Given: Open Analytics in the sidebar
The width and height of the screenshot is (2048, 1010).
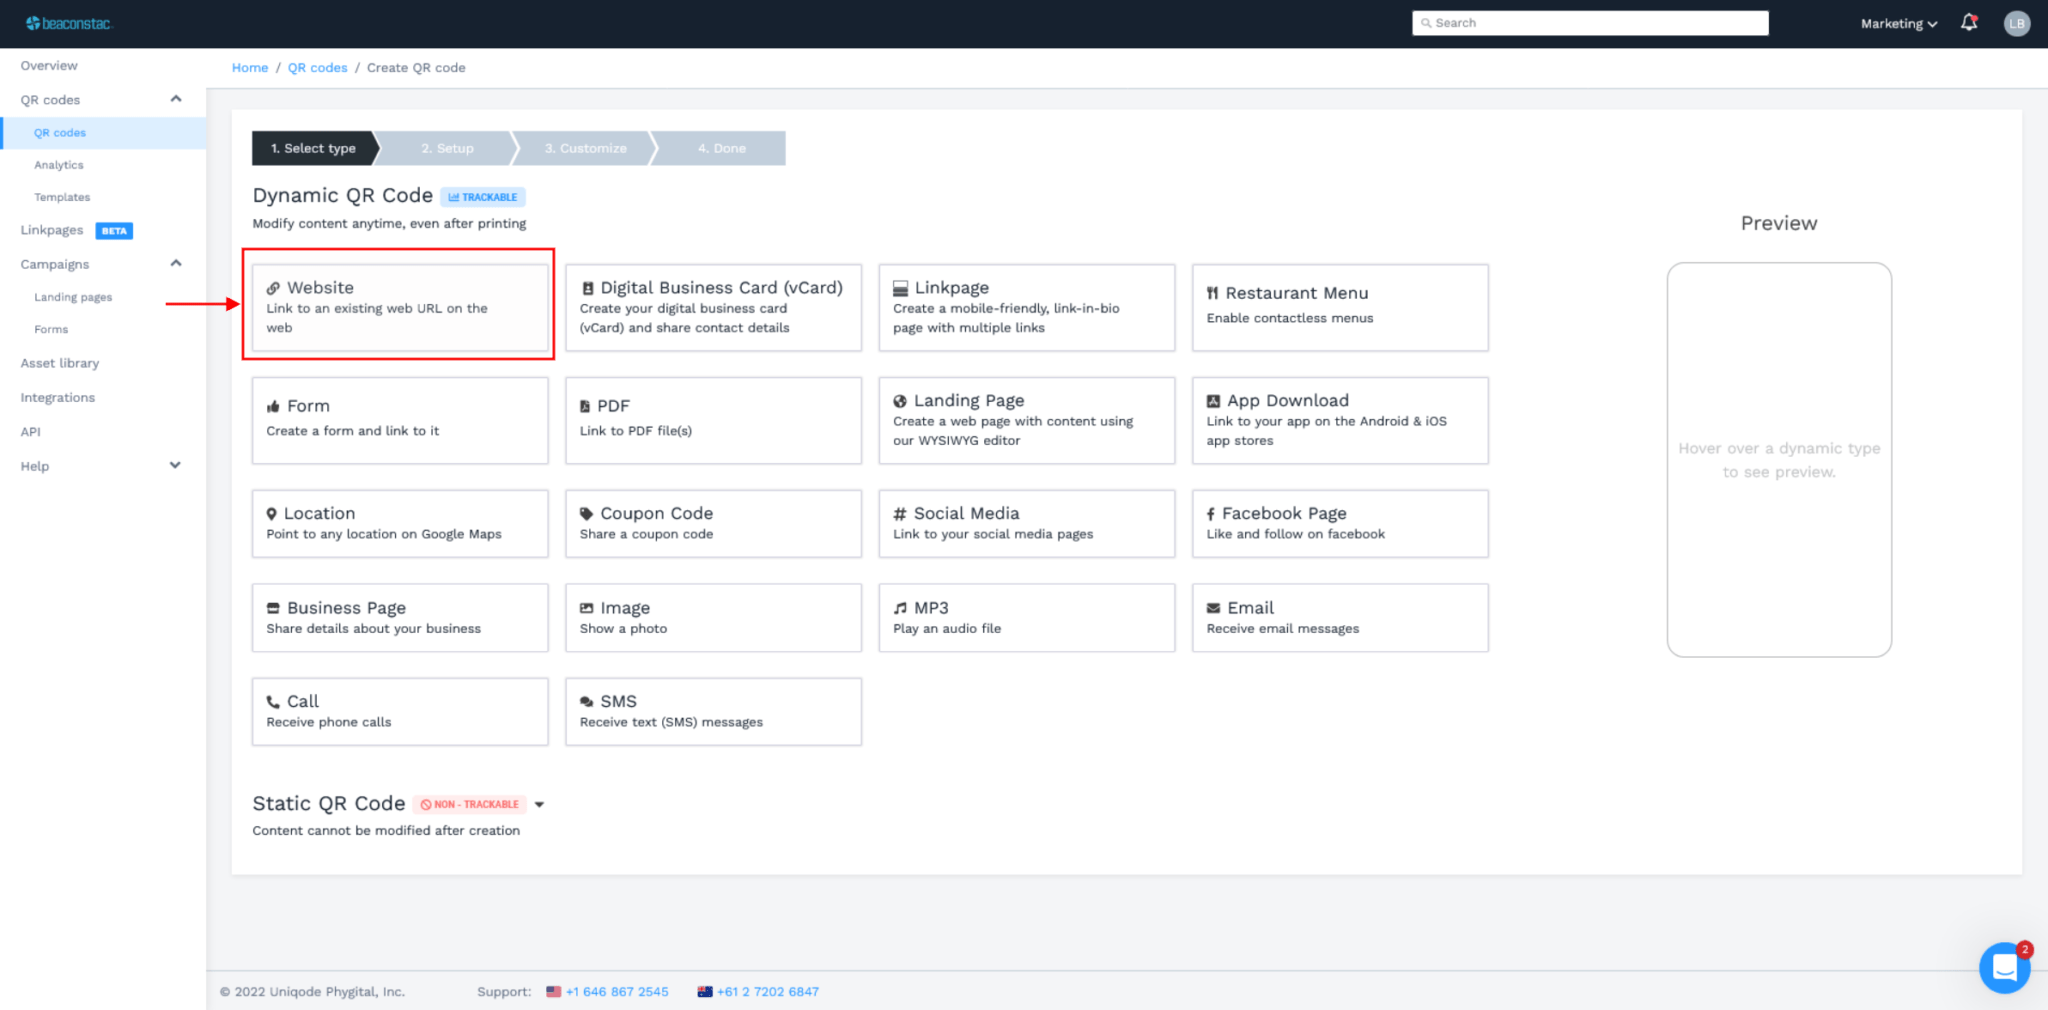Looking at the screenshot, I should pyautogui.click(x=59, y=165).
